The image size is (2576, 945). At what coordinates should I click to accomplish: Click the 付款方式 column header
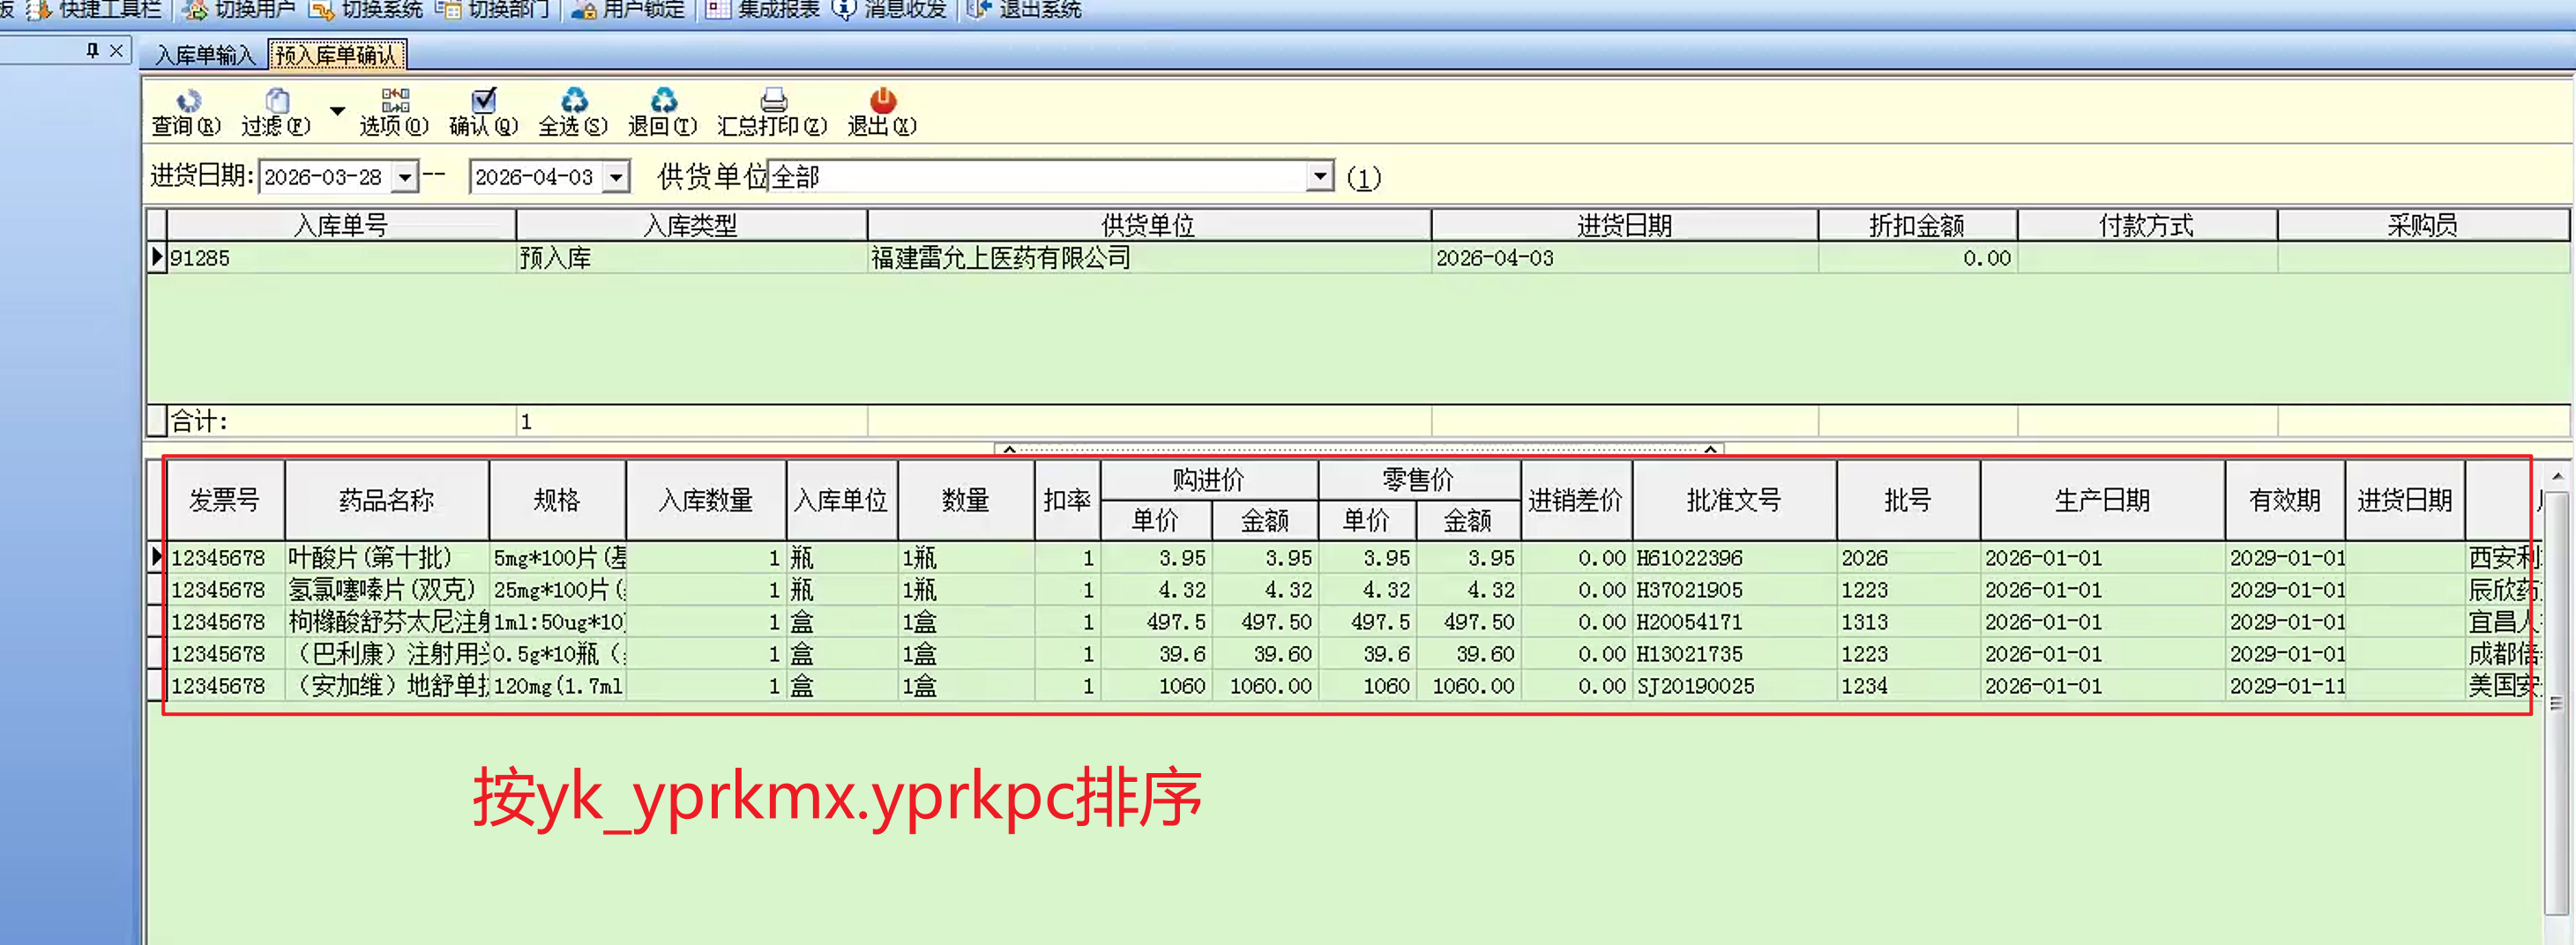pyautogui.click(x=2147, y=225)
